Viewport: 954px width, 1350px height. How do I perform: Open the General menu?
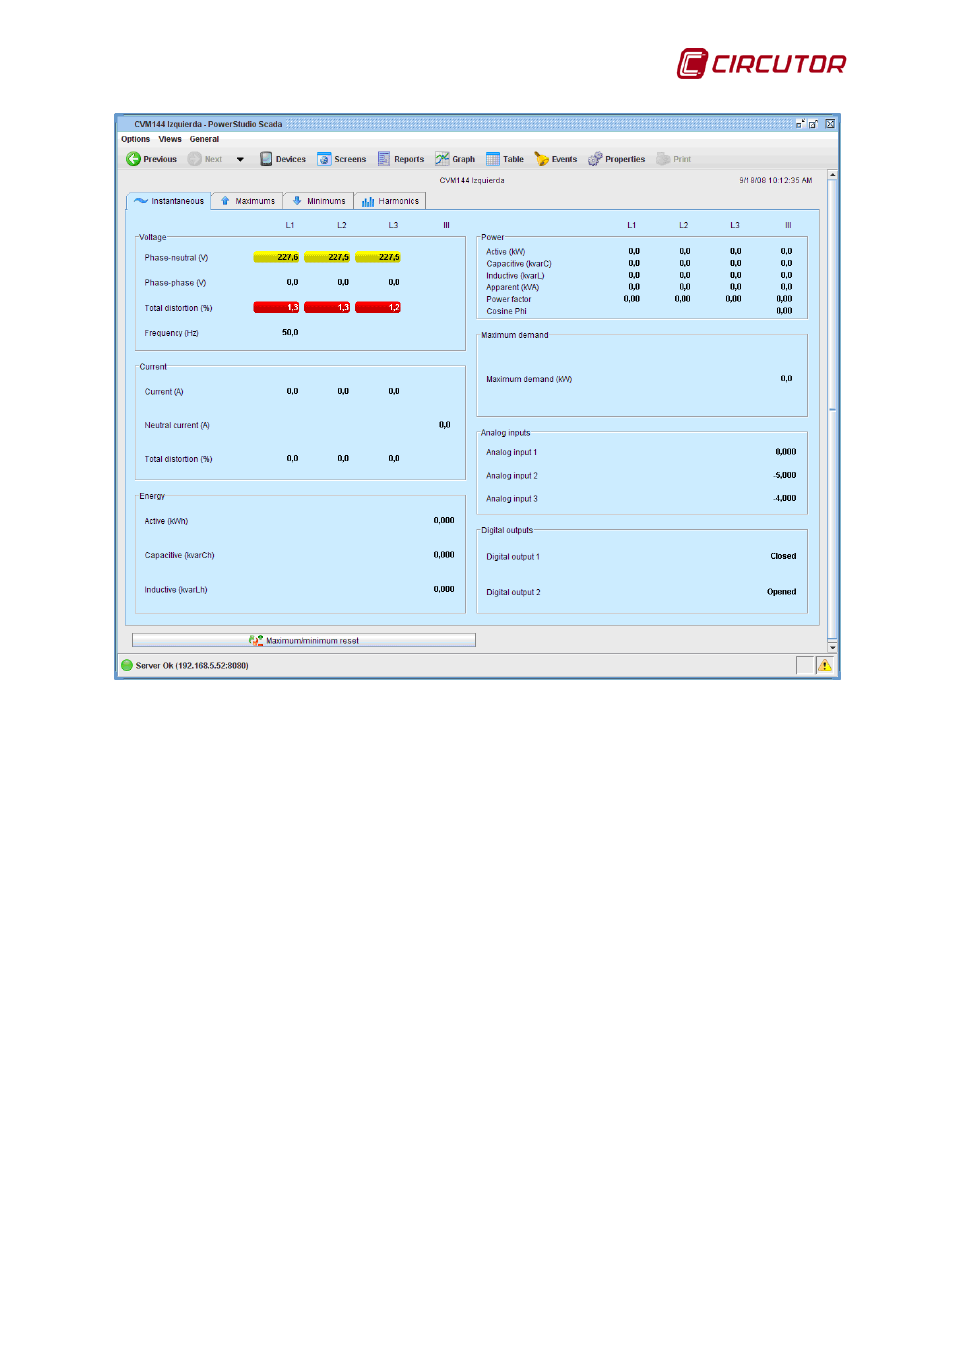tap(204, 139)
